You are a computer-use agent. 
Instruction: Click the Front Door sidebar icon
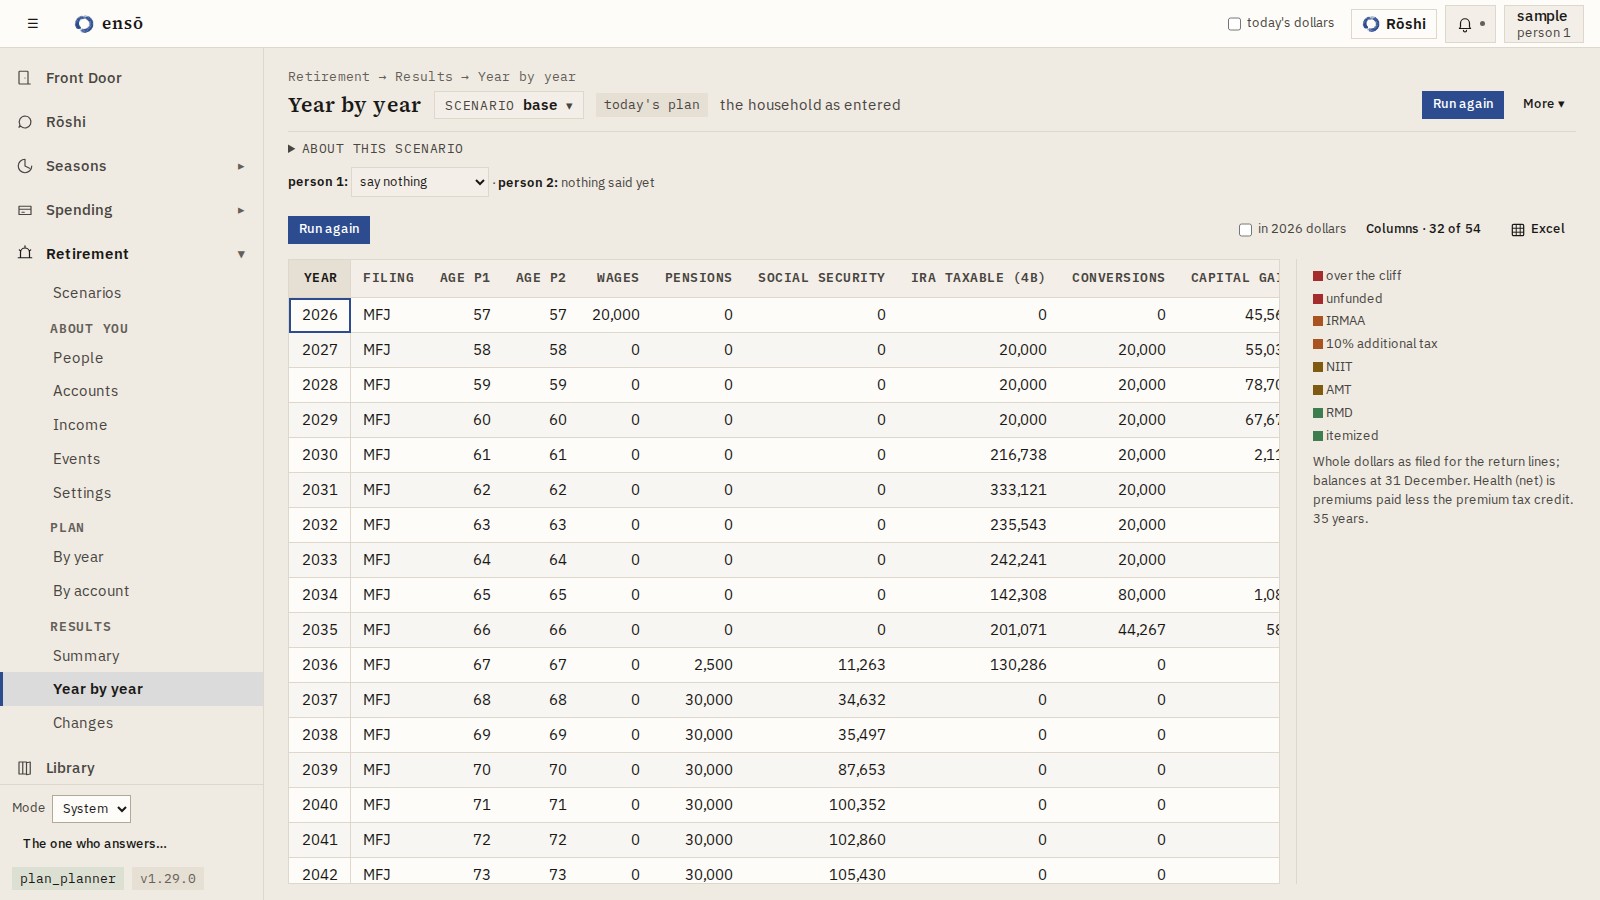click(x=25, y=78)
